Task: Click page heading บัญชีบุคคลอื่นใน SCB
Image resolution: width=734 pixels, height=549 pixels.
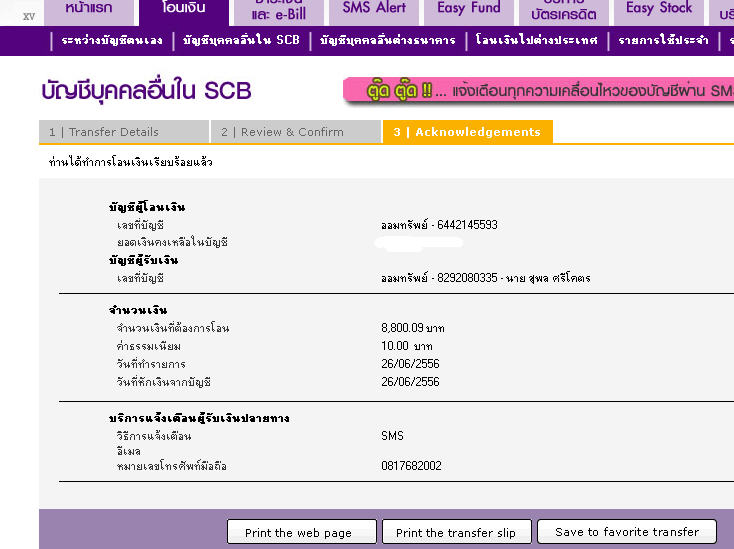Action: [147, 91]
